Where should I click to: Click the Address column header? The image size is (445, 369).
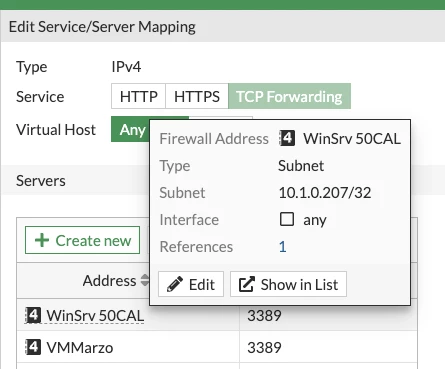click(109, 280)
